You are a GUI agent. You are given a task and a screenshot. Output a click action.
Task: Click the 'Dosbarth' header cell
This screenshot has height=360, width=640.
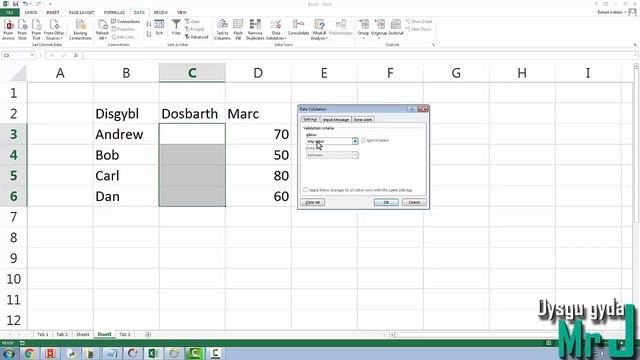pyautogui.click(x=192, y=113)
